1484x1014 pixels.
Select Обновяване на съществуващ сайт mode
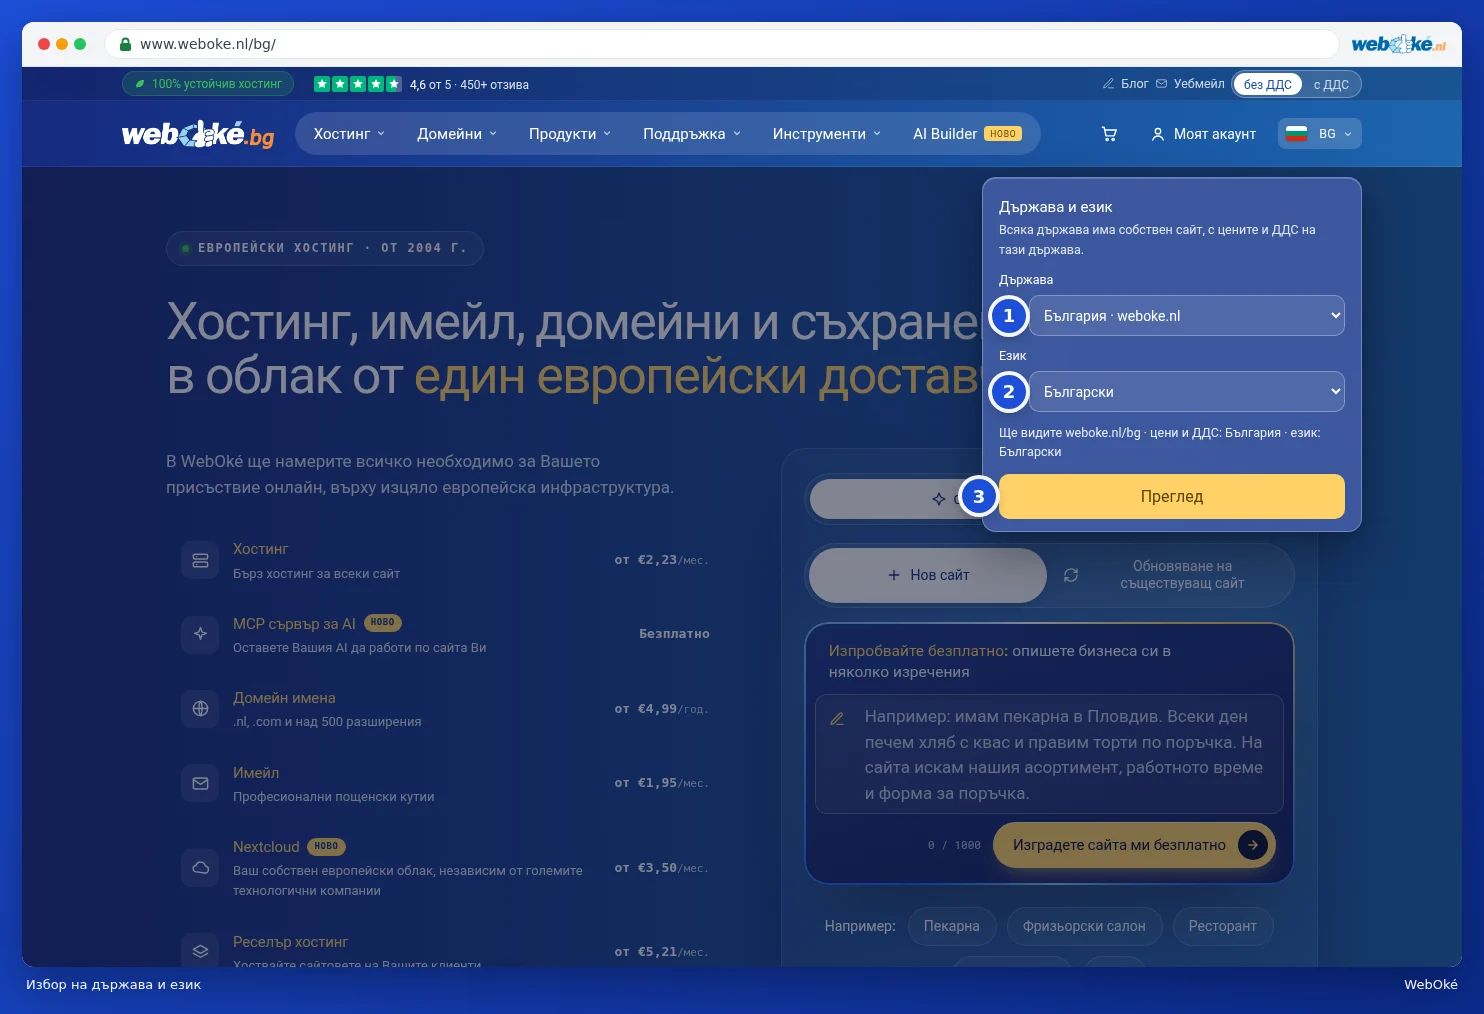1170,575
